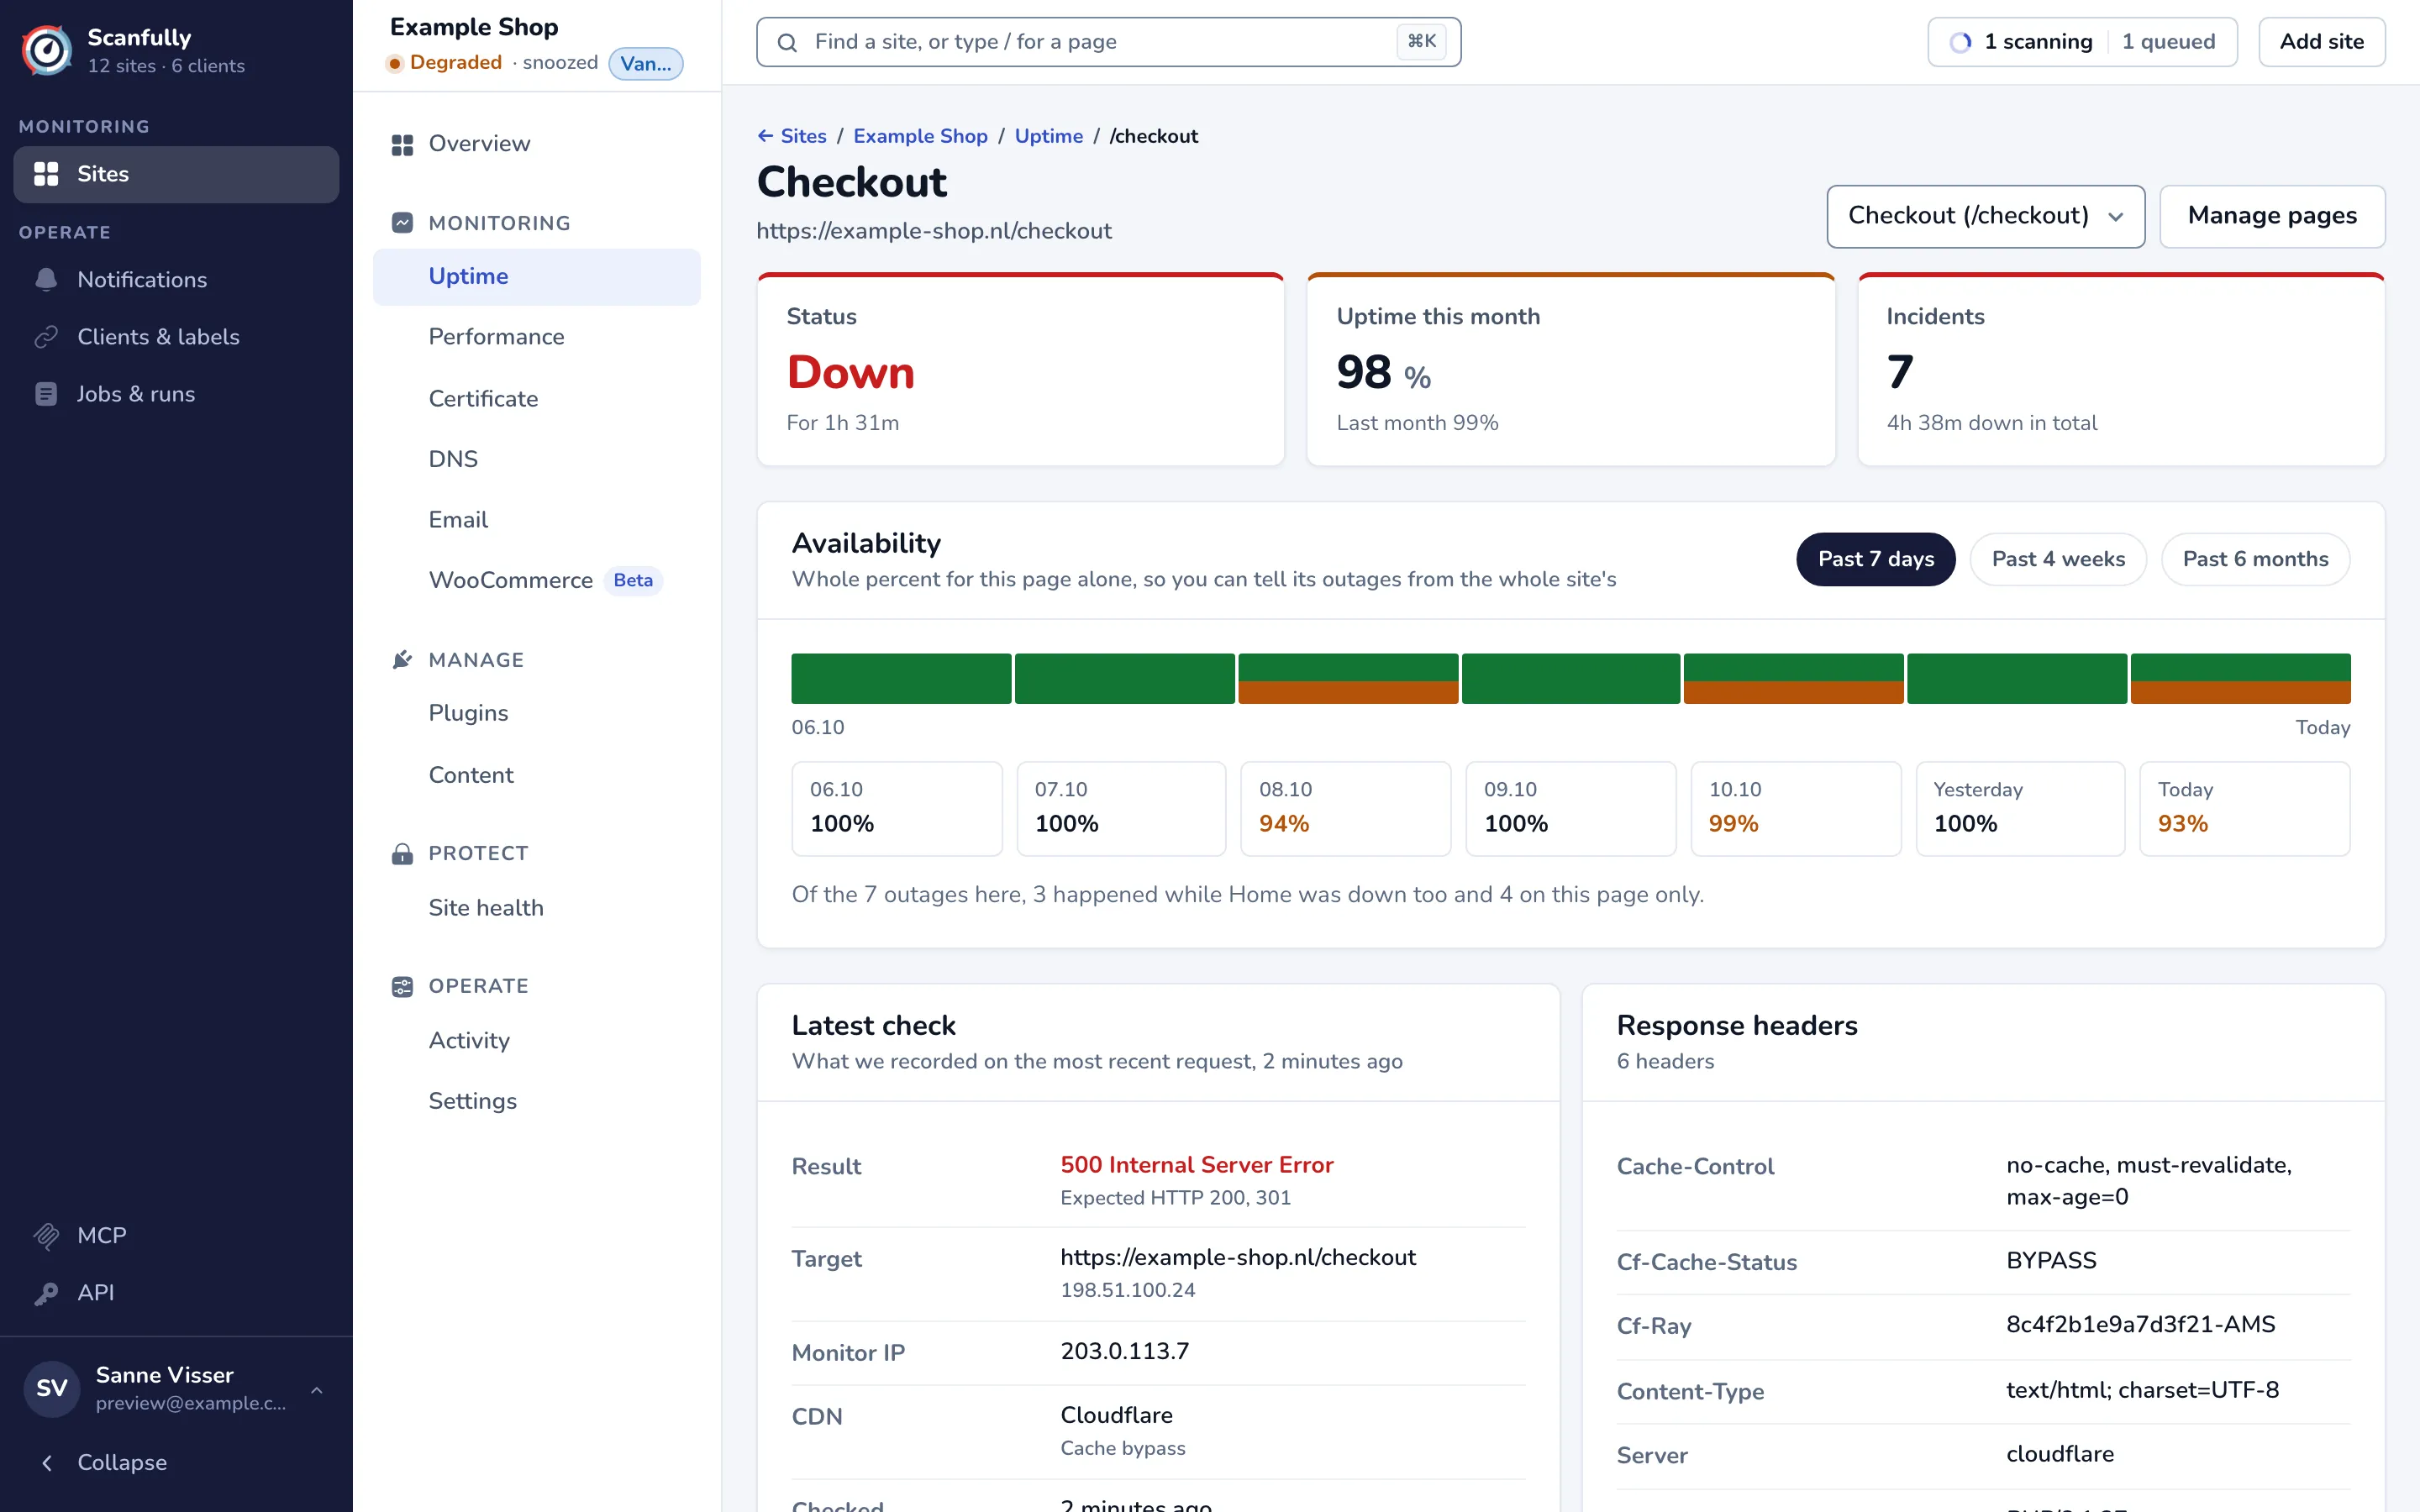Click the Manage section plug icon
The image size is (2420, 1512).
[402, 660]
